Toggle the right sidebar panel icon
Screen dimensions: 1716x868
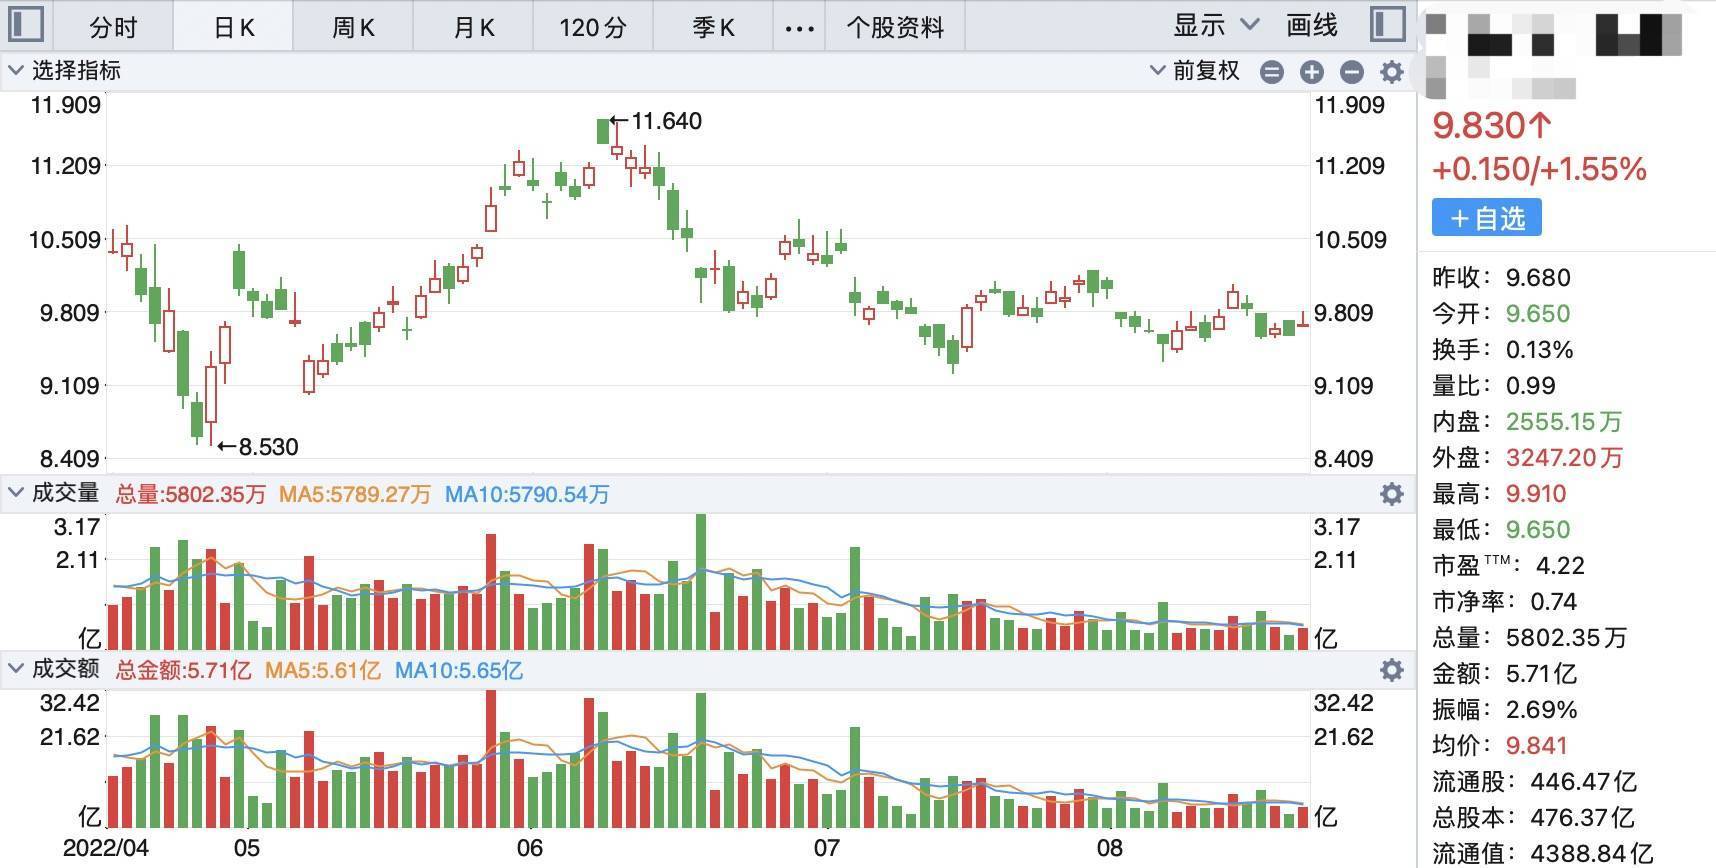(1387, 24)
